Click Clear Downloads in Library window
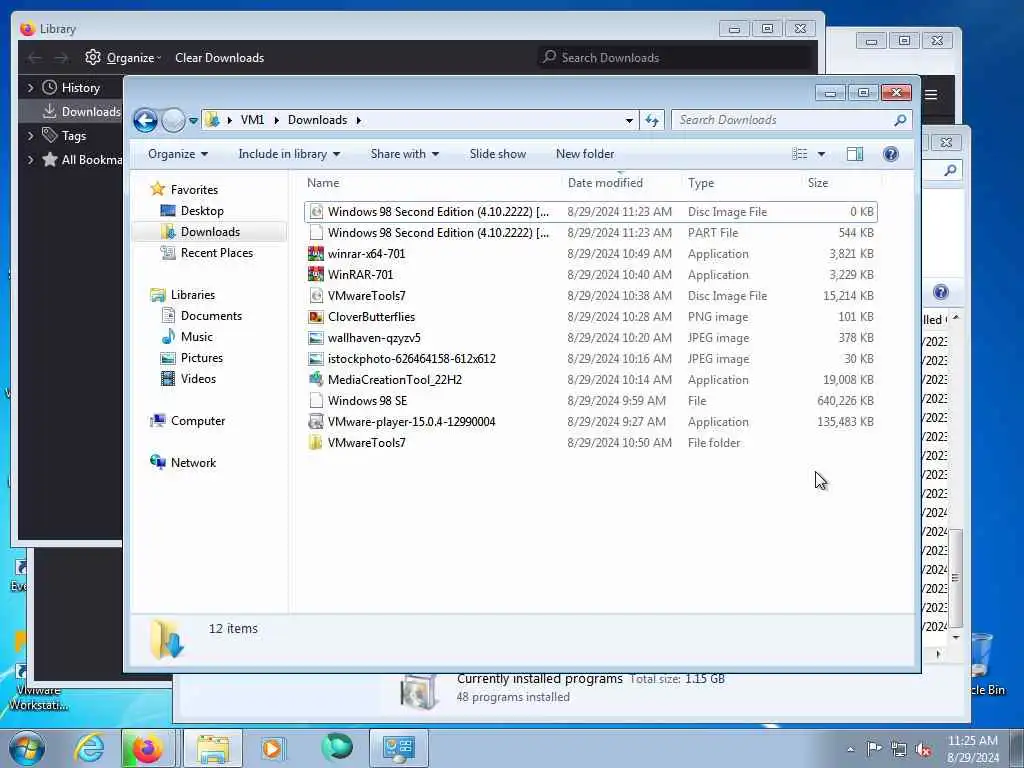The image size is (1024, 768). [219, 57]
